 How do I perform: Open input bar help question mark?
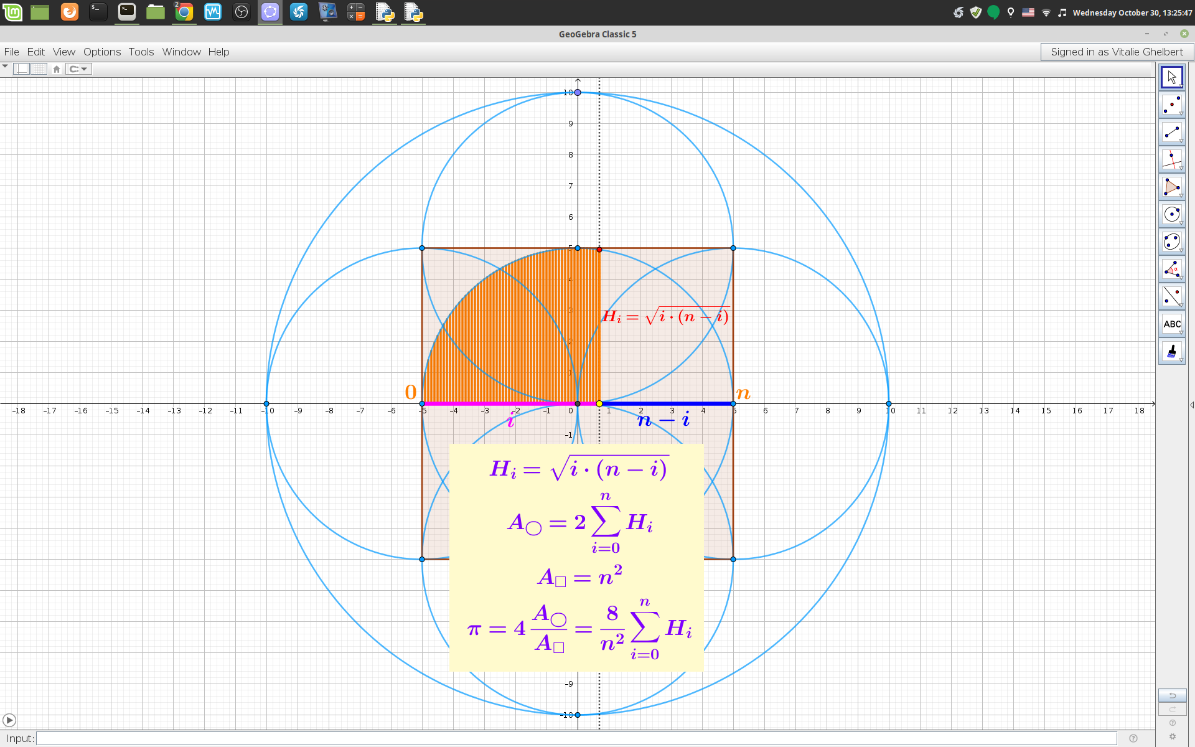1133,738
